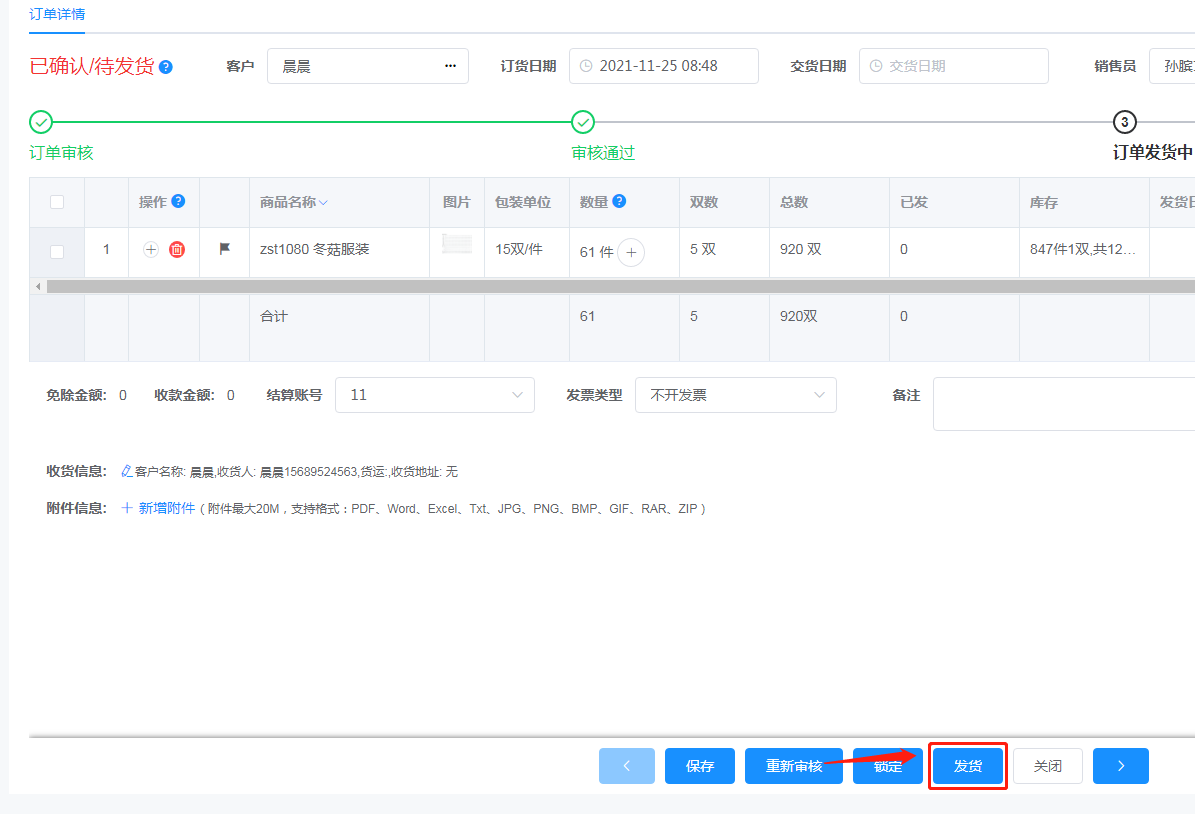Click the 重新审核 button
Image resolution: width=1195 pixels, height=814 pixels.
click(x=793, y=766)
